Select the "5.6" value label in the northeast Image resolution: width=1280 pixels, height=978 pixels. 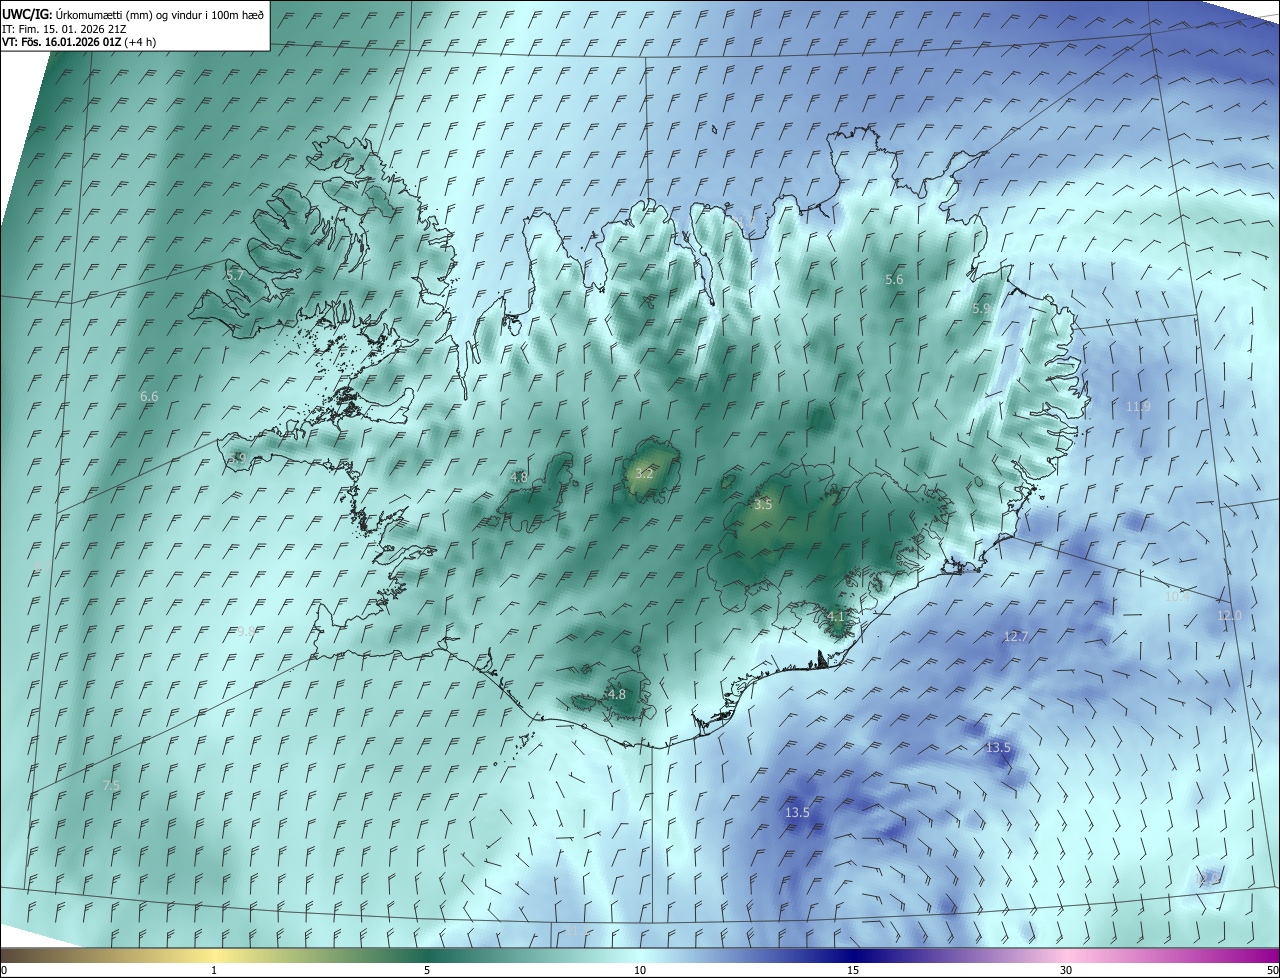894,280
